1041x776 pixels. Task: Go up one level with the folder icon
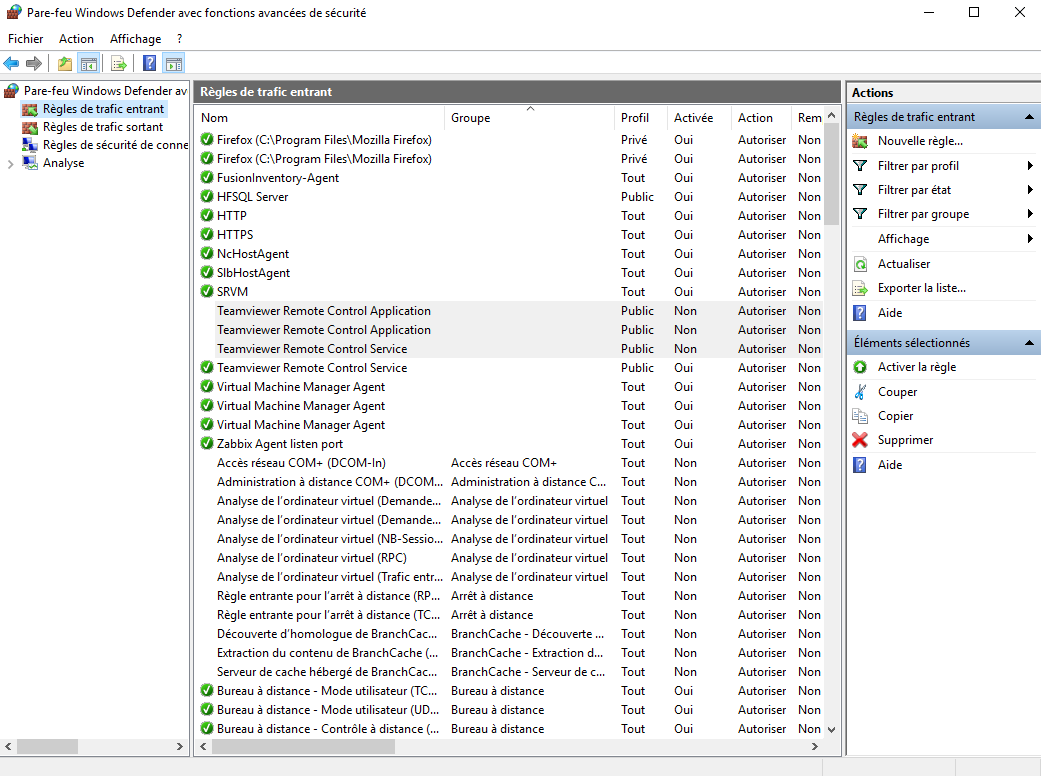pos(64,64)
